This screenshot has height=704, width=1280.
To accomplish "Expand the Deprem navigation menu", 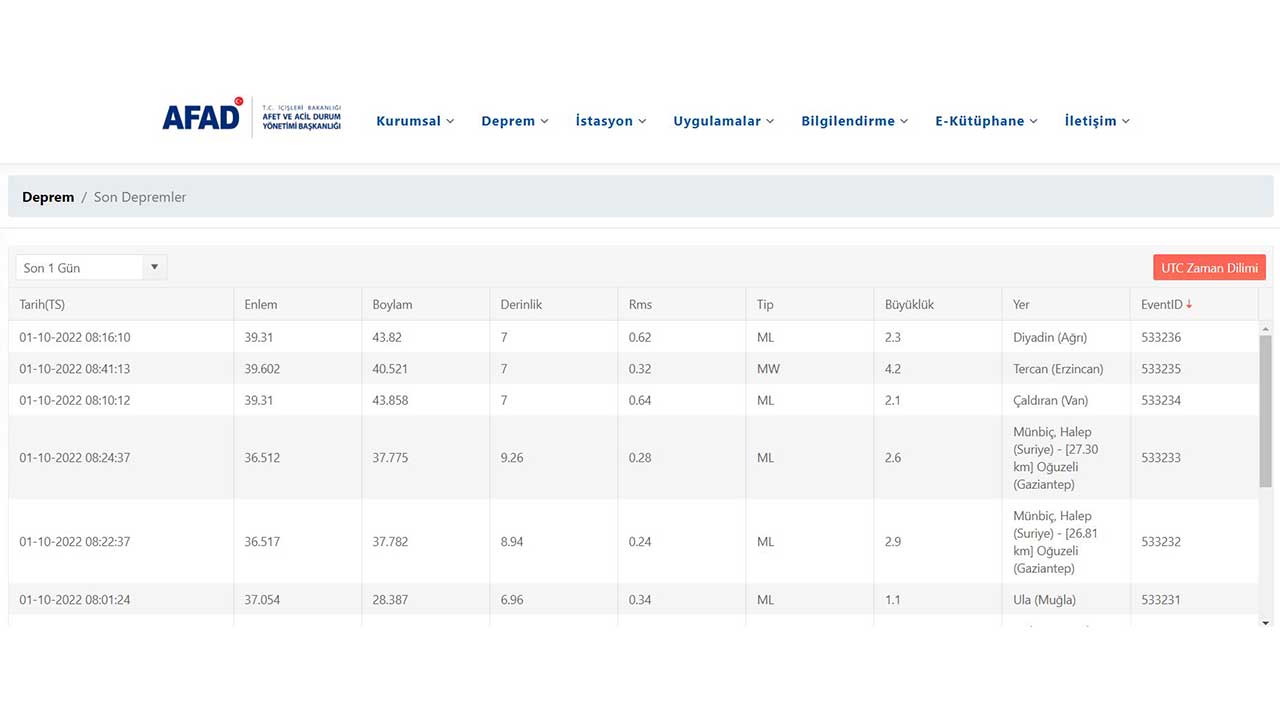I will point(514,121).
